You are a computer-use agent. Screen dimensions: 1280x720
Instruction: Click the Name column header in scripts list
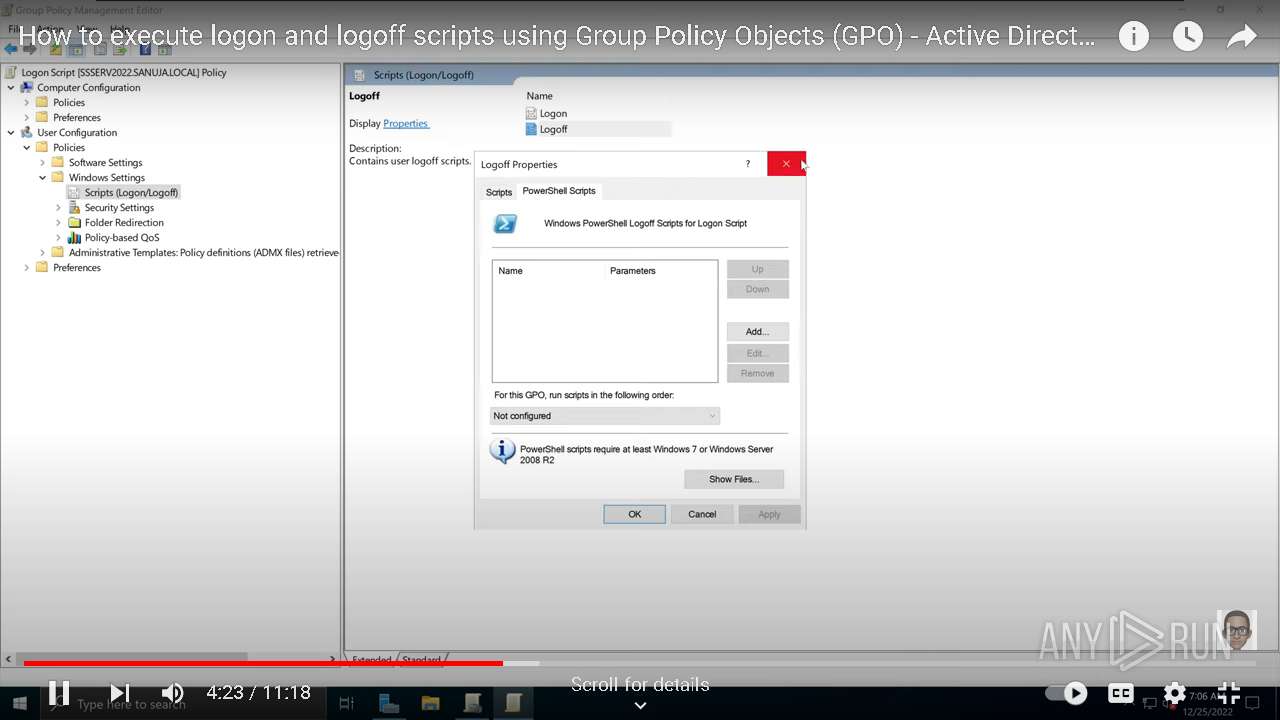pos(511,271)
